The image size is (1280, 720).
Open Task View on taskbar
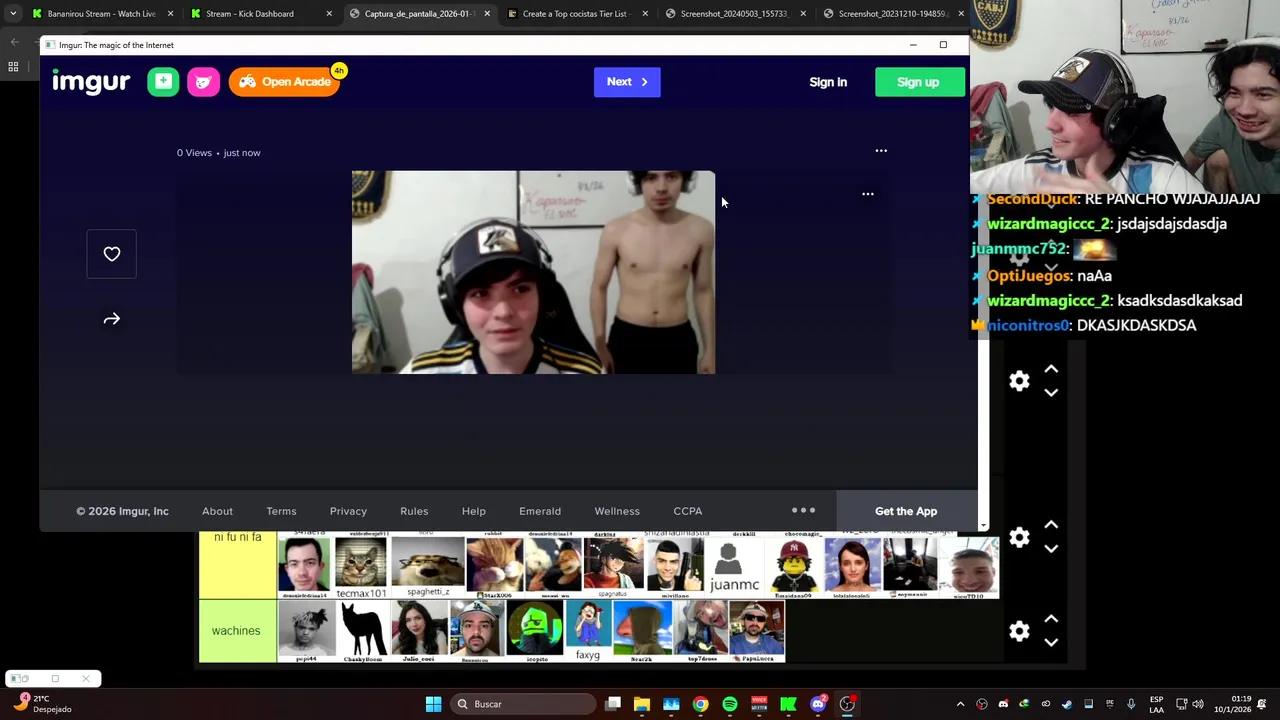(613, 704)
